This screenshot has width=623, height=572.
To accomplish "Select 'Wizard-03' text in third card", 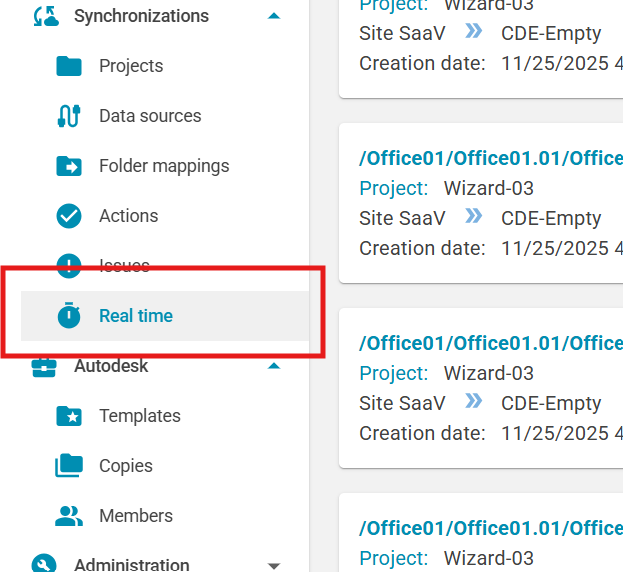I will click(489, 373).
